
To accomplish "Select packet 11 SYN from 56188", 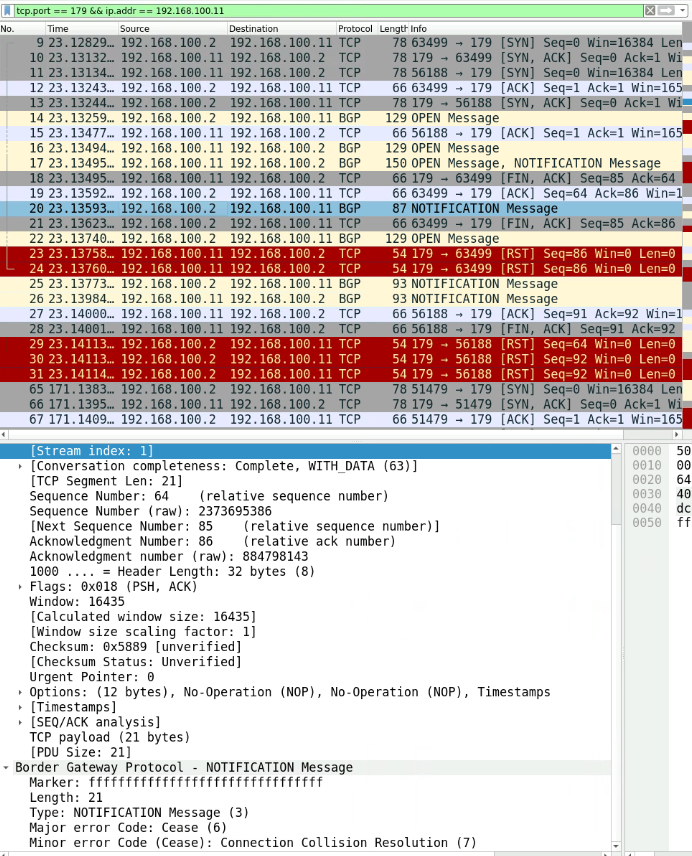I will (341, 73).
